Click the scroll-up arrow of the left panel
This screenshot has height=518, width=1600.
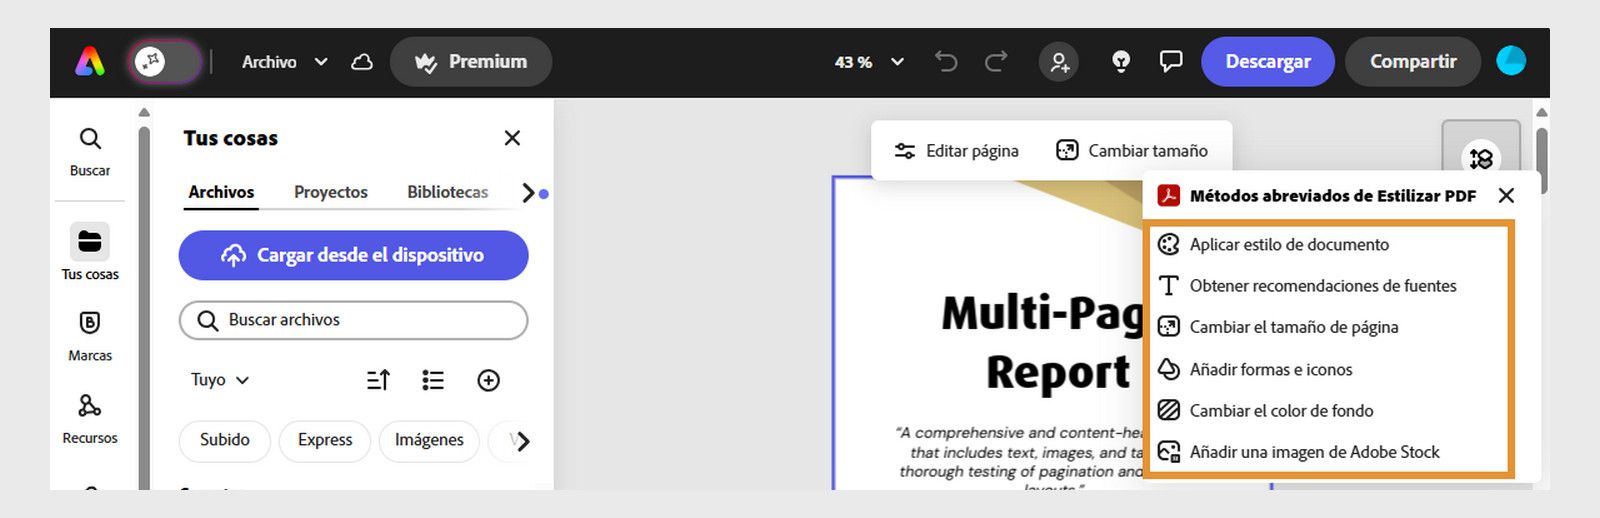pyautogui.click(x=145, y=112)
